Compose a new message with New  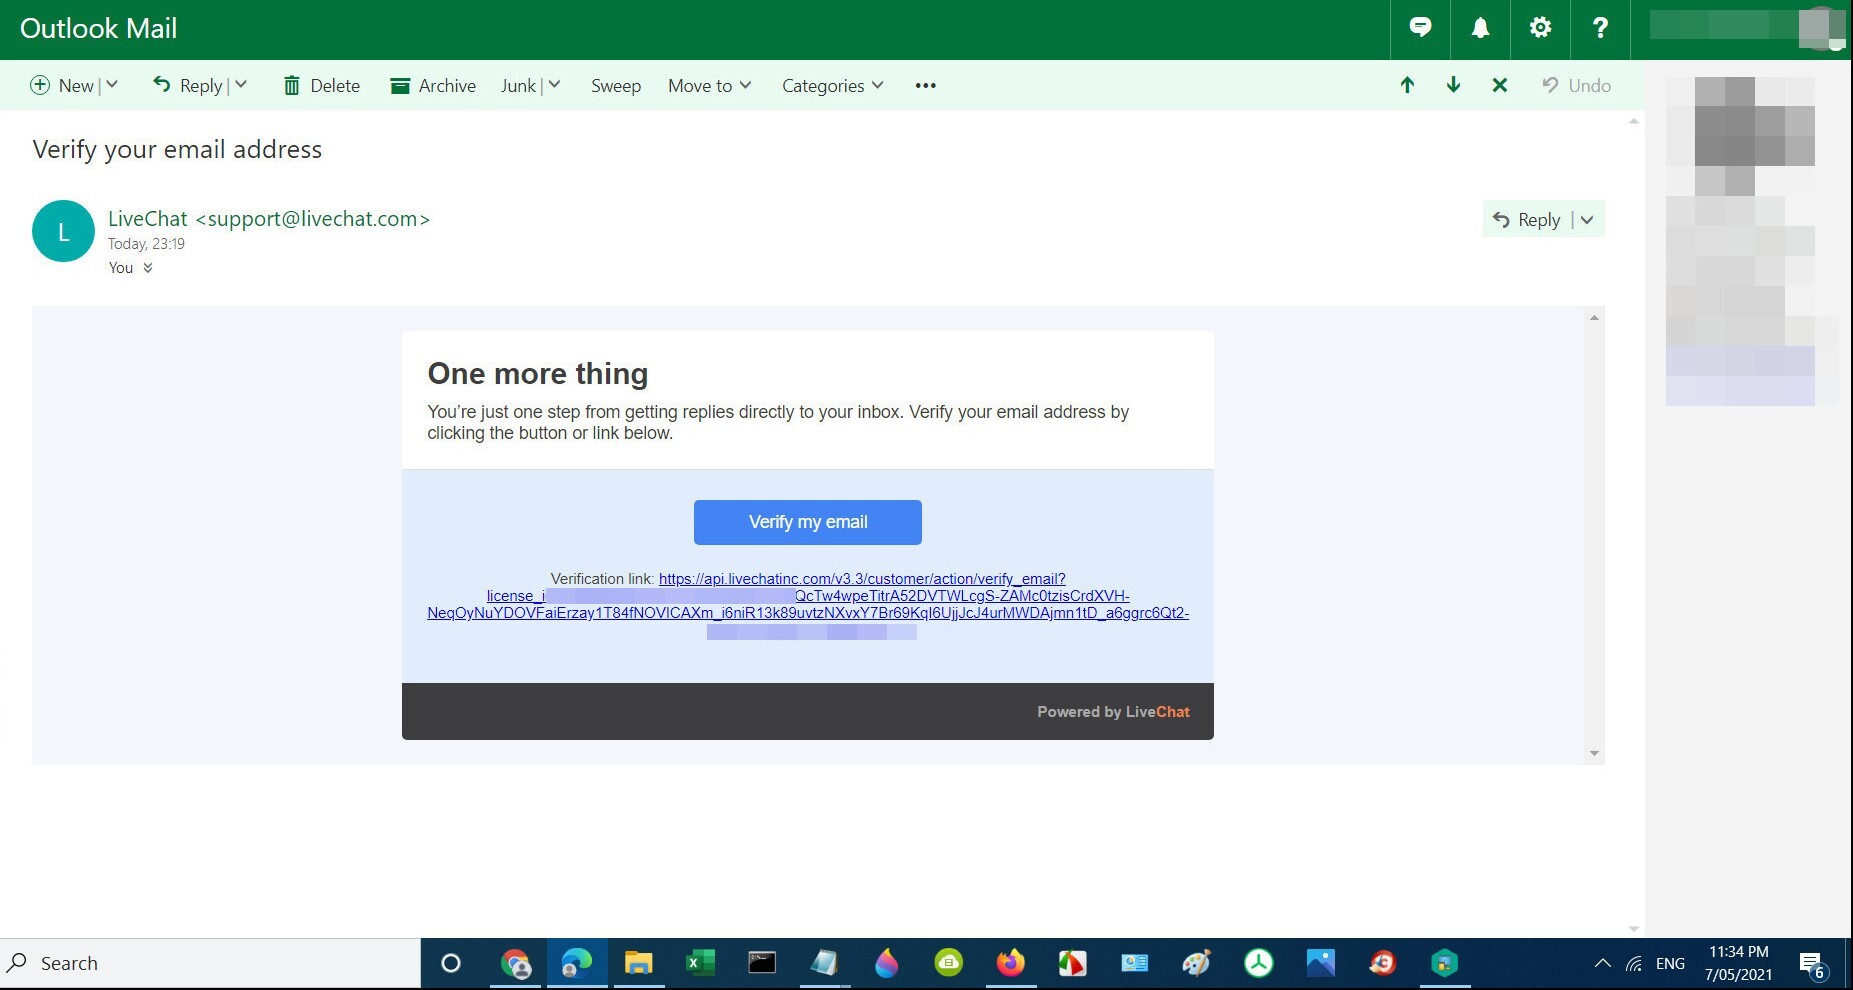tap(62, 85)
